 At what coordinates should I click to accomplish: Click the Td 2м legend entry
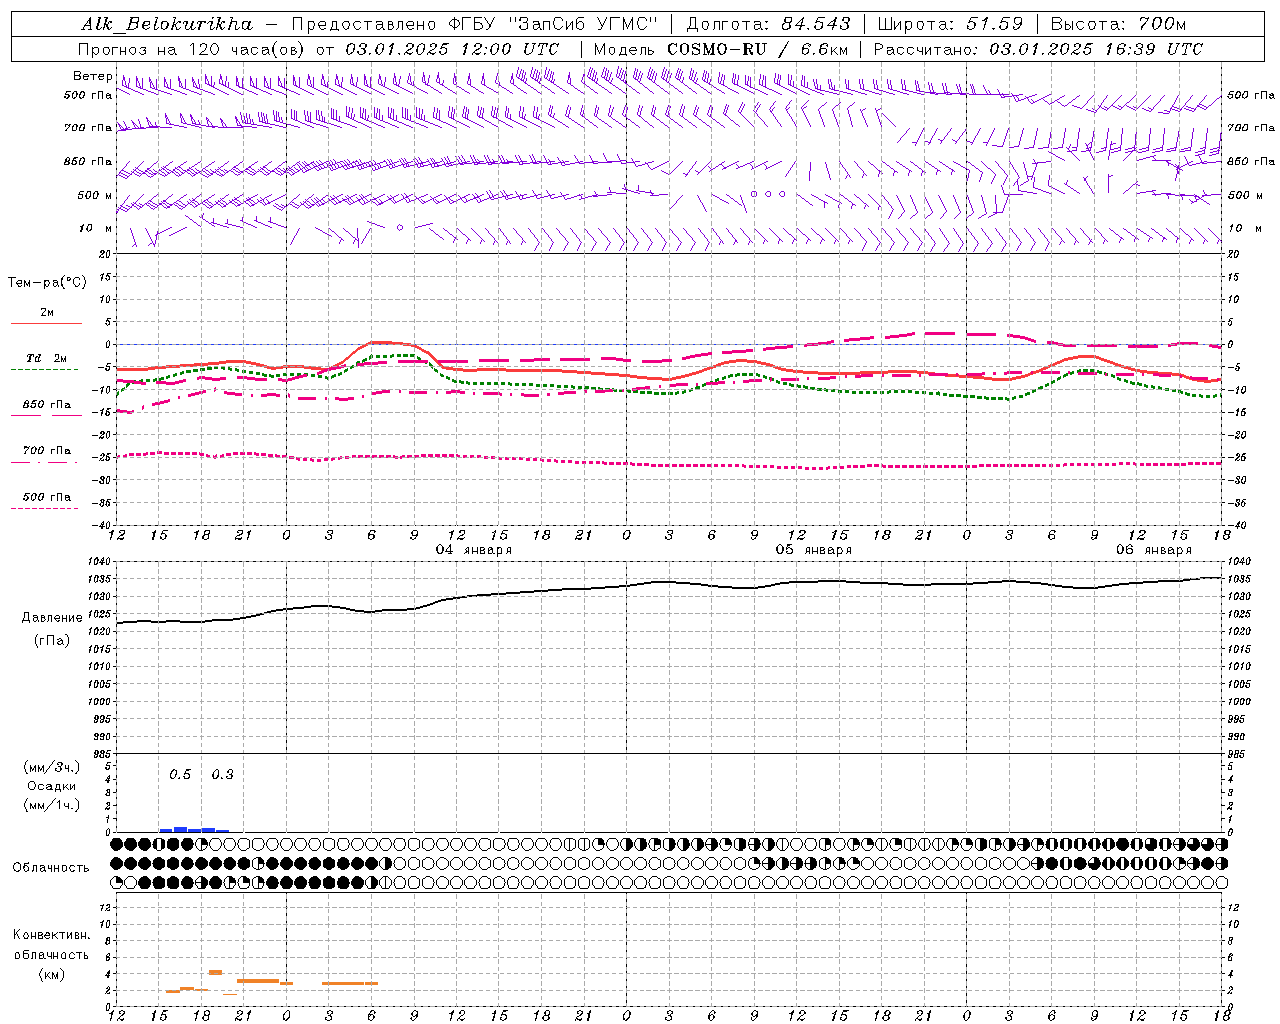pyautogui.click(x=46, y=358)
